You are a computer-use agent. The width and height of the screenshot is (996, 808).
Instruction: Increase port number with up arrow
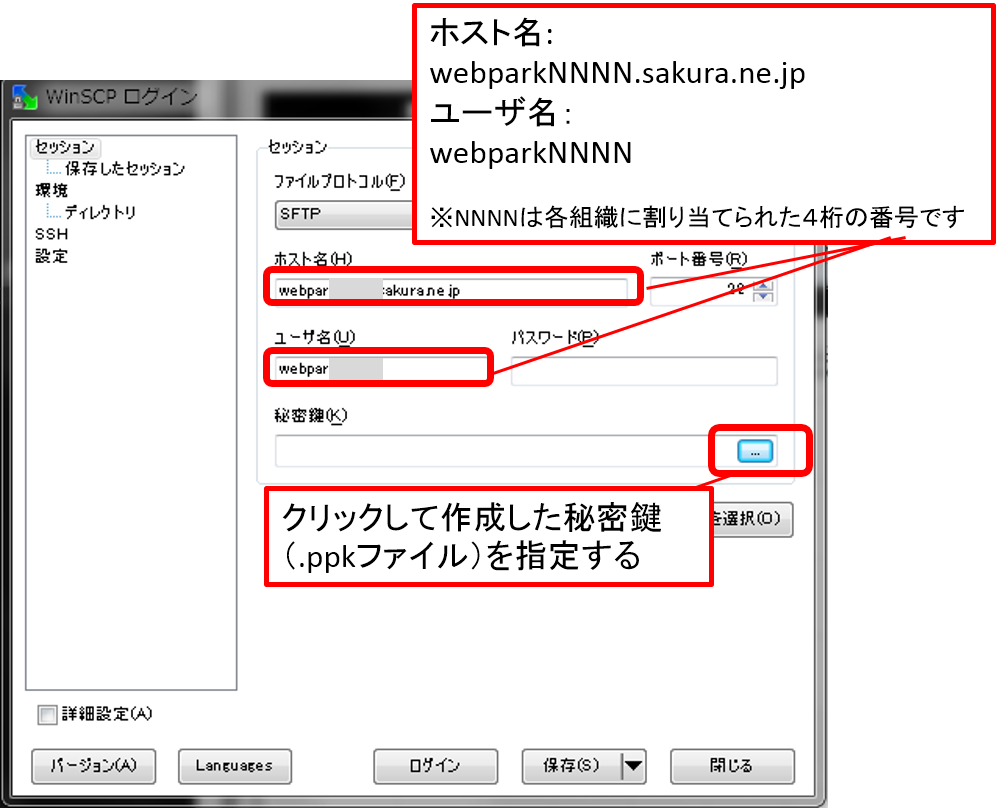tap(763, 286)
